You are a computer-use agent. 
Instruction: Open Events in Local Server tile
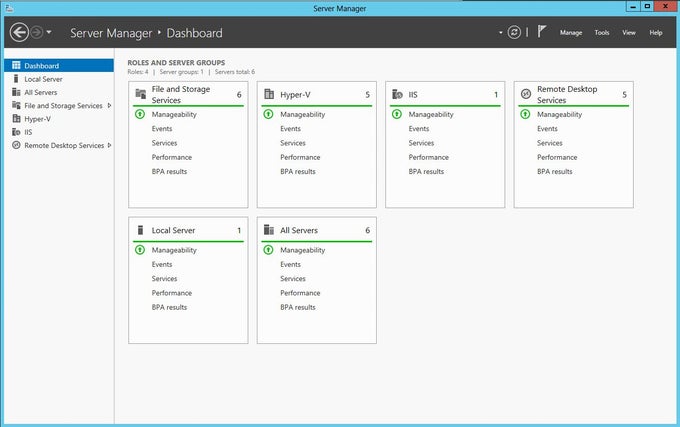[x=162, y=264]
